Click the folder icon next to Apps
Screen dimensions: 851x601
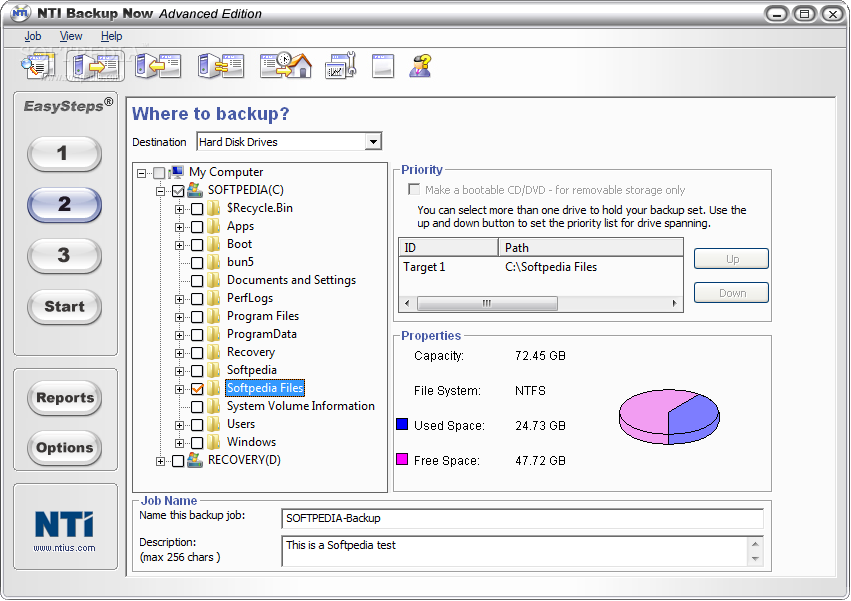tap(214, 226)
